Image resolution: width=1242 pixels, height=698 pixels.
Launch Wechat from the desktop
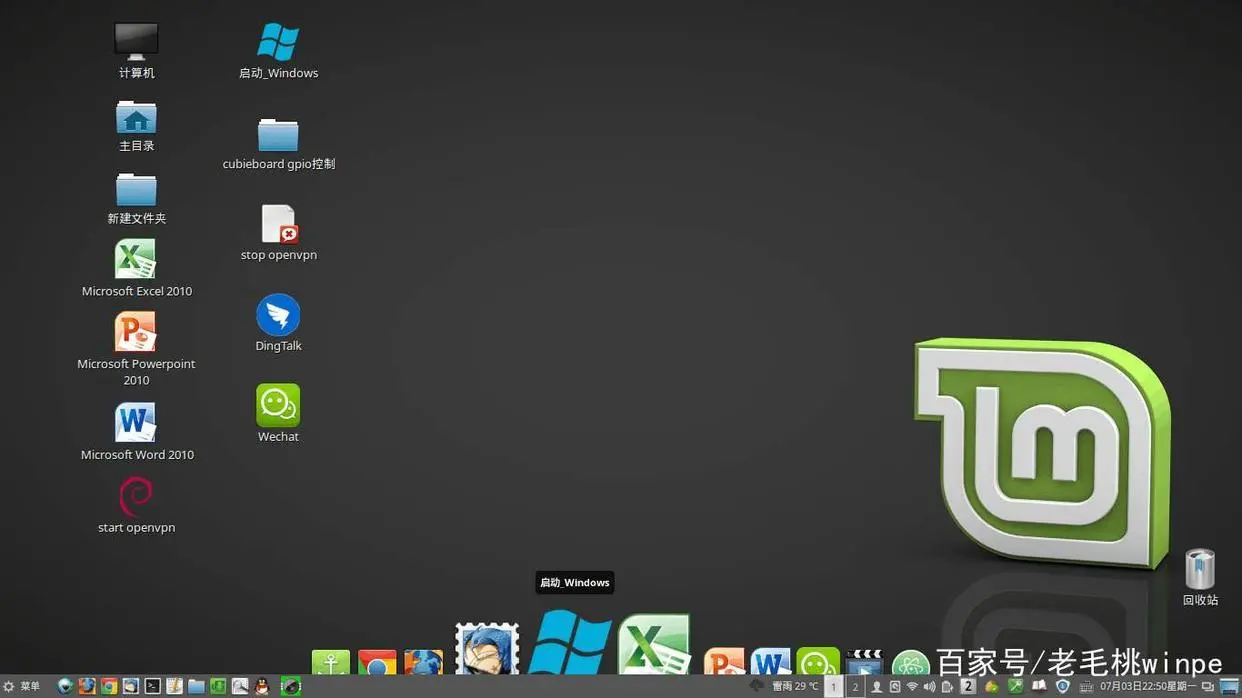[x=278, y=413]
